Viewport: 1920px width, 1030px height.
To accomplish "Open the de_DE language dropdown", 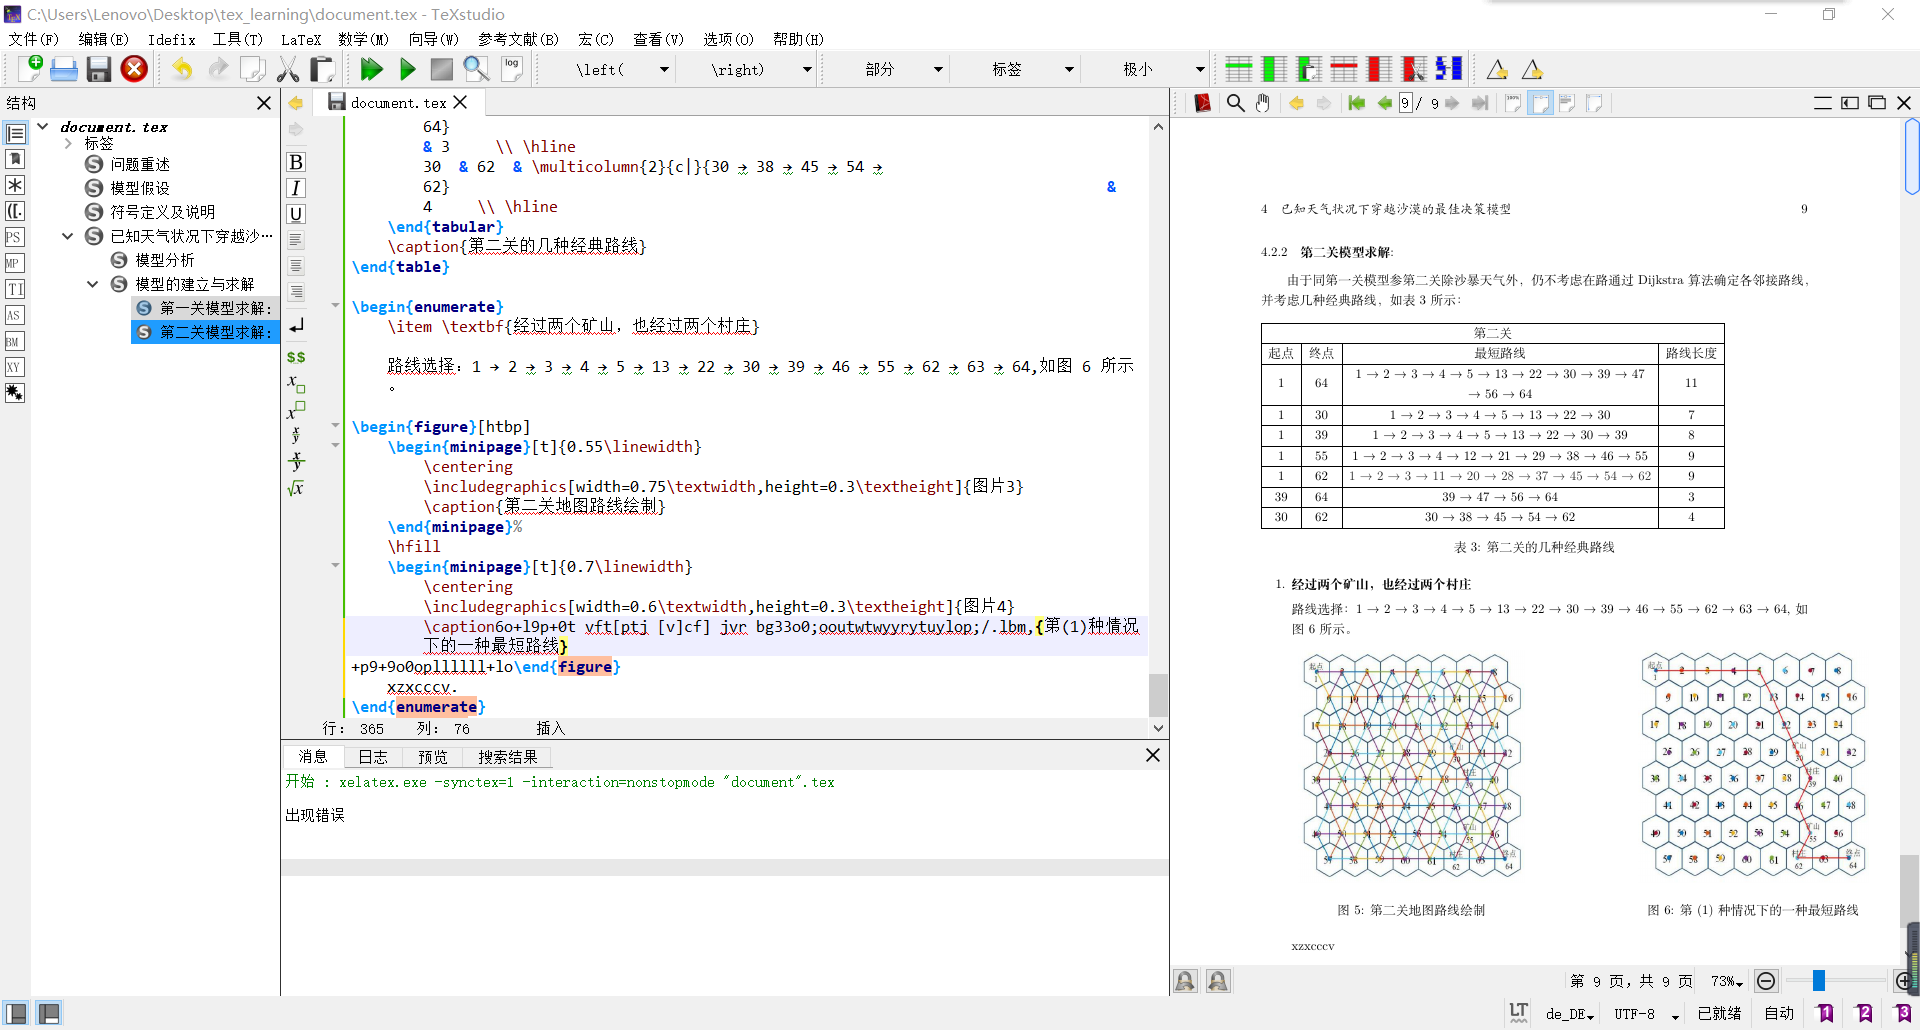I will coord(1569,1014).
